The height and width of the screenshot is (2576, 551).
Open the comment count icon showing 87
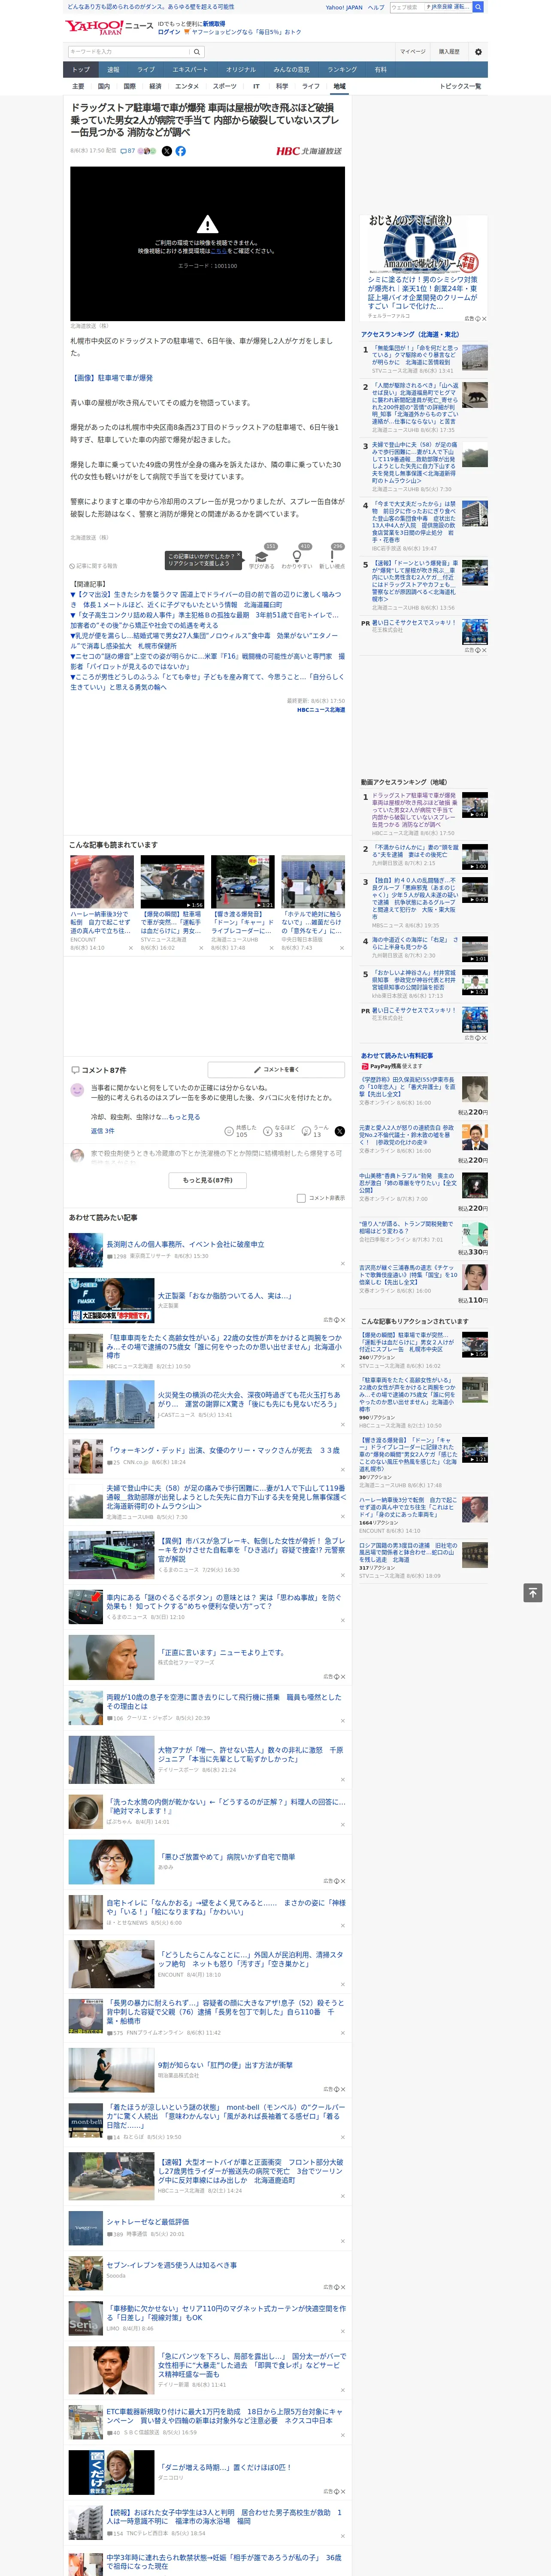[x=128, y=151]
